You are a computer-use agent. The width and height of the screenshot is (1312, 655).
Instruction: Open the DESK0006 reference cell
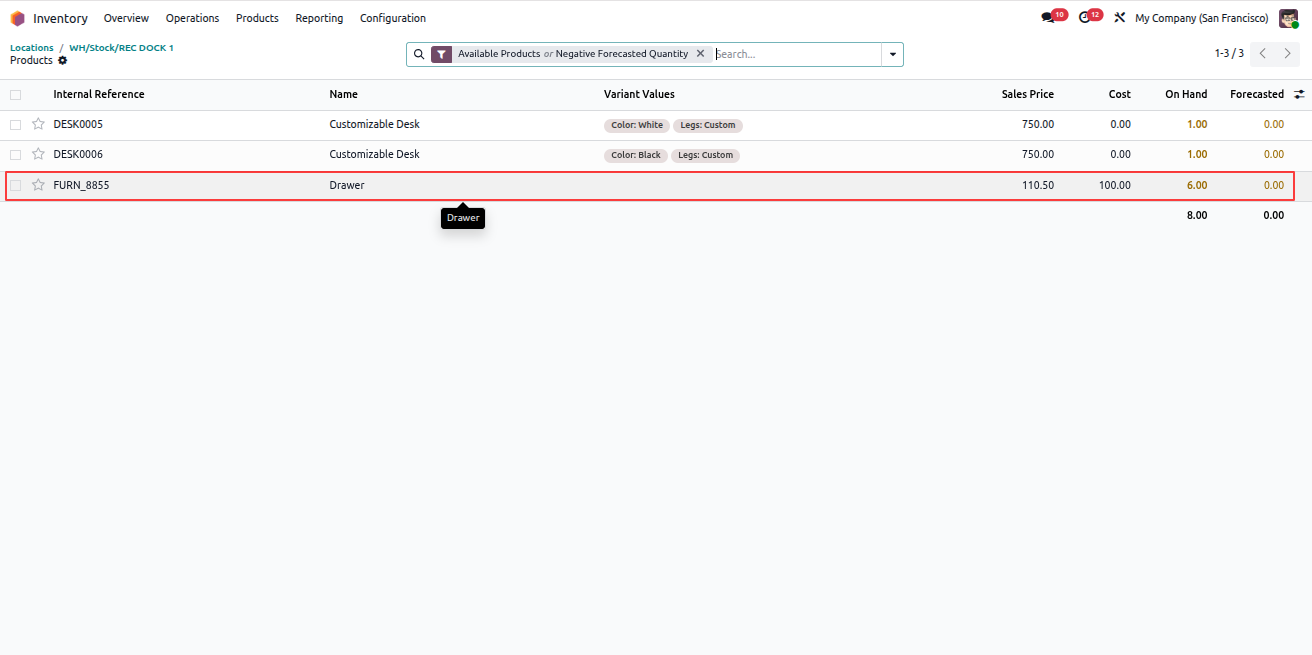coord(78,154)
